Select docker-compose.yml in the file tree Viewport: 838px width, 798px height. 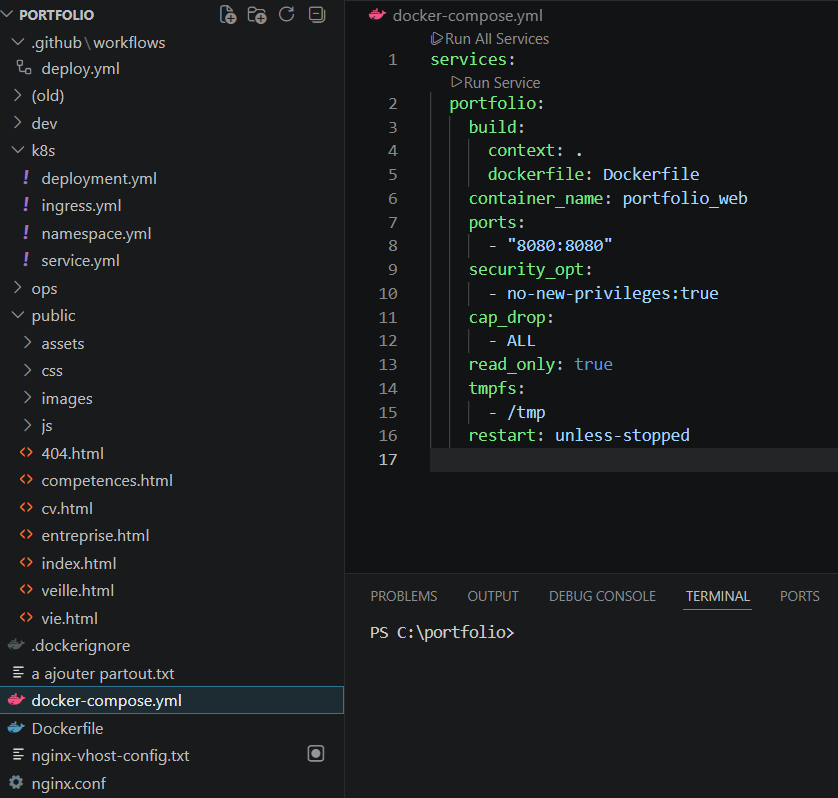click(172, 700)
